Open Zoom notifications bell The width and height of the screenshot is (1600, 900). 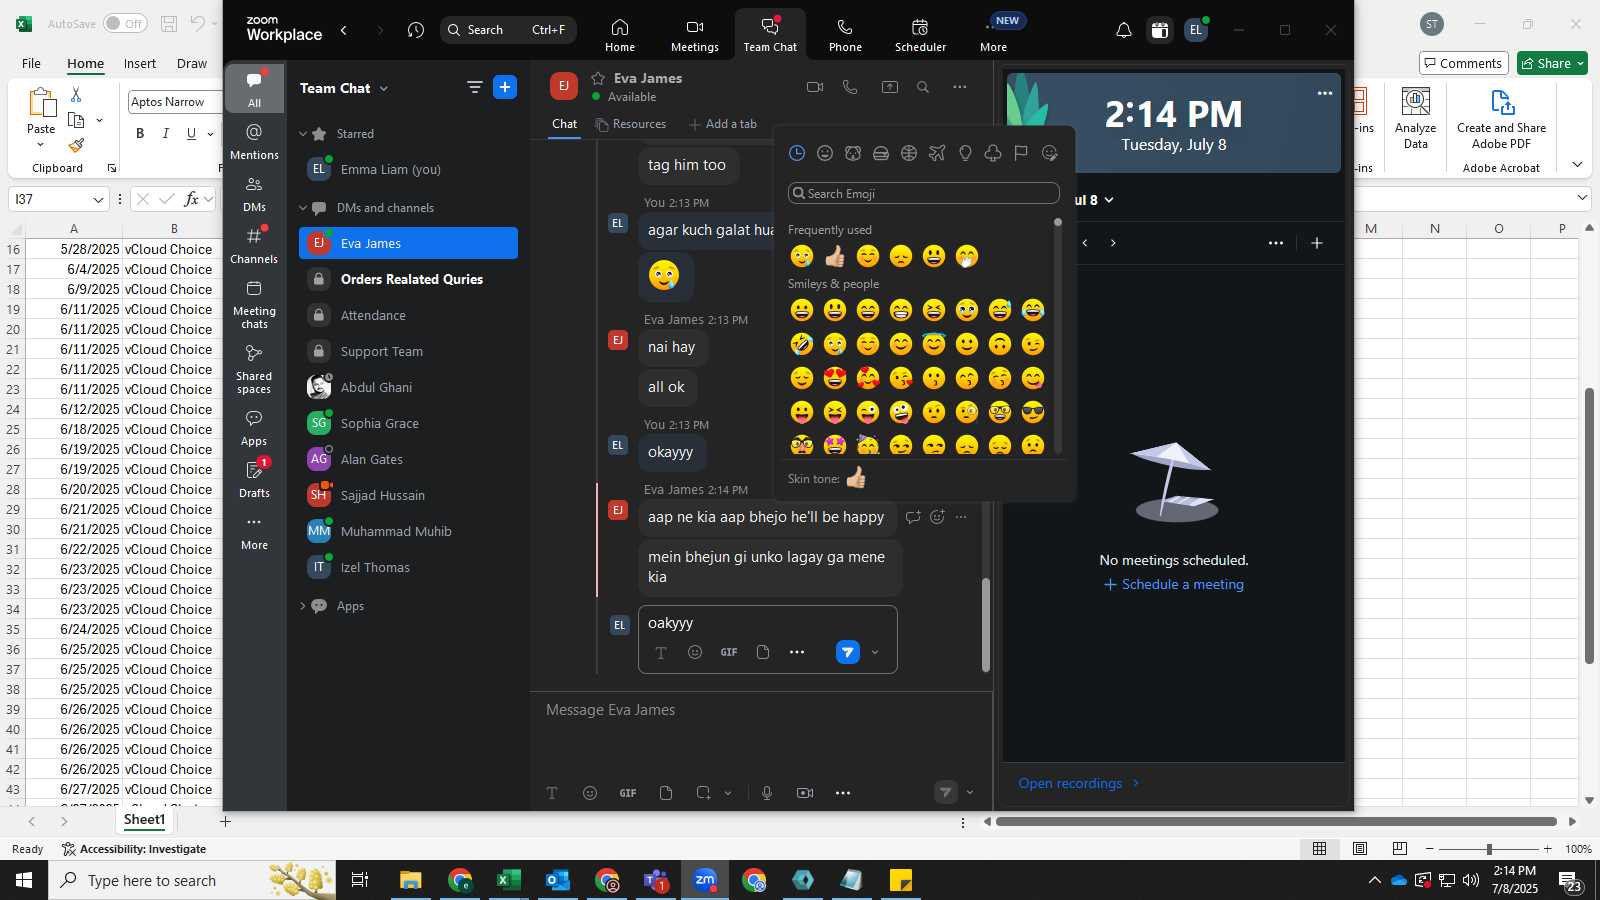(1124, 30)
